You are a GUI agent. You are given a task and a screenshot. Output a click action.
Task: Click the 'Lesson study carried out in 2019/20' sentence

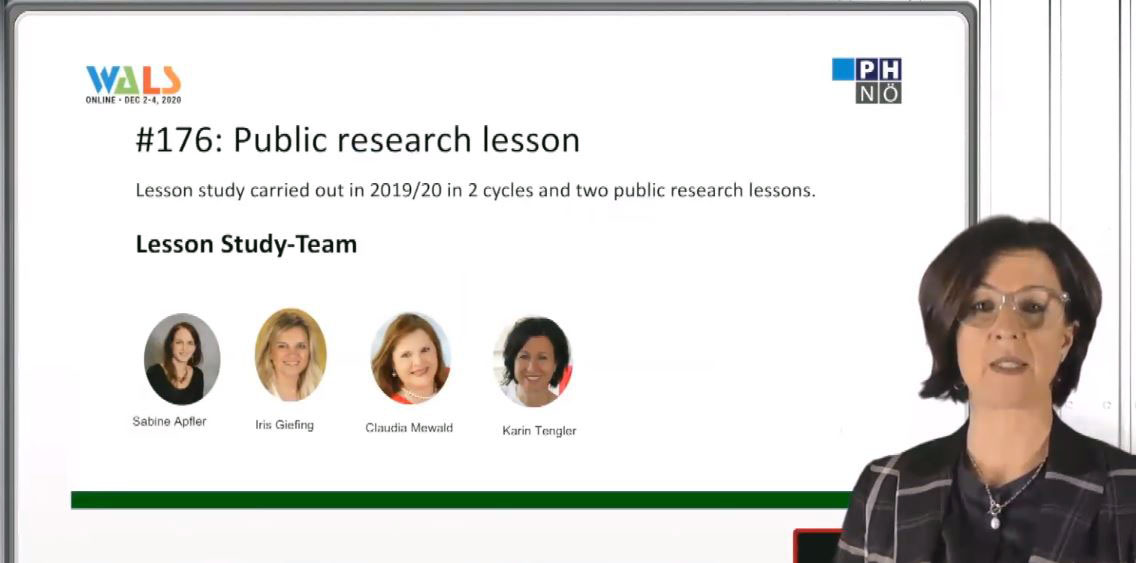475,192
